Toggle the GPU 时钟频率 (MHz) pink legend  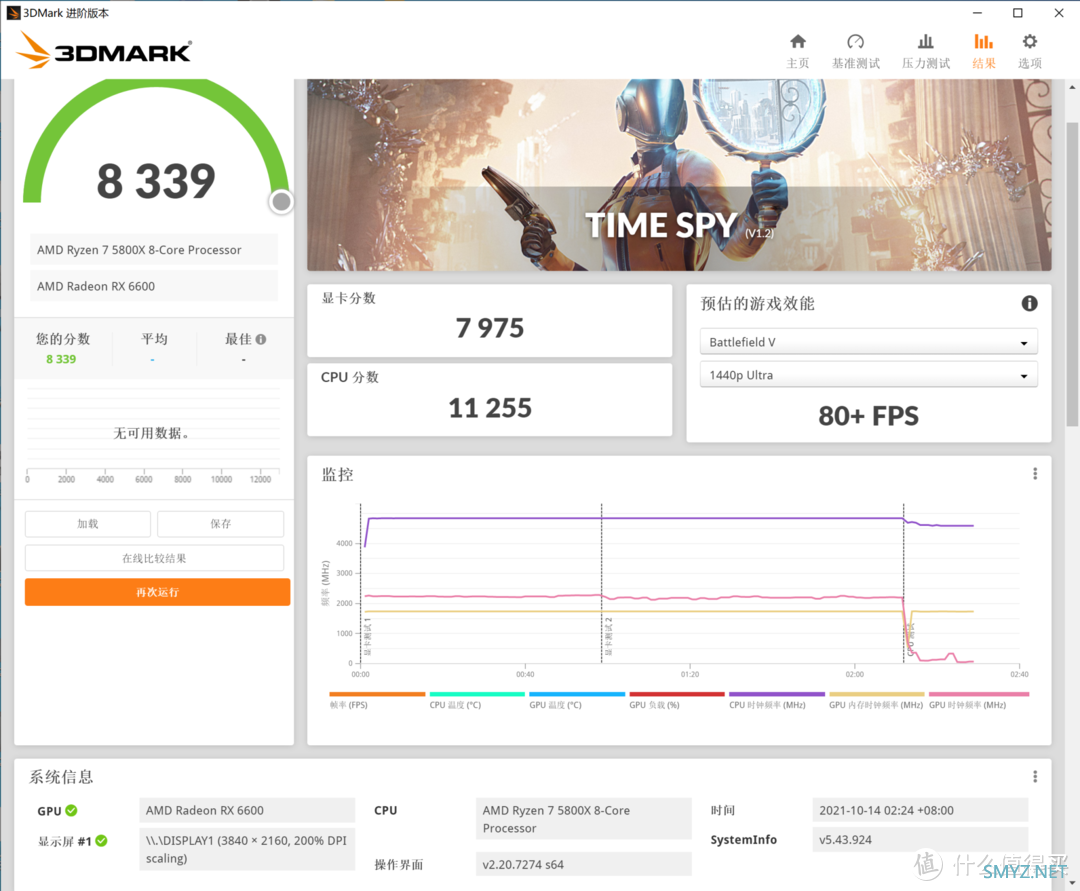tap(978, 700)
